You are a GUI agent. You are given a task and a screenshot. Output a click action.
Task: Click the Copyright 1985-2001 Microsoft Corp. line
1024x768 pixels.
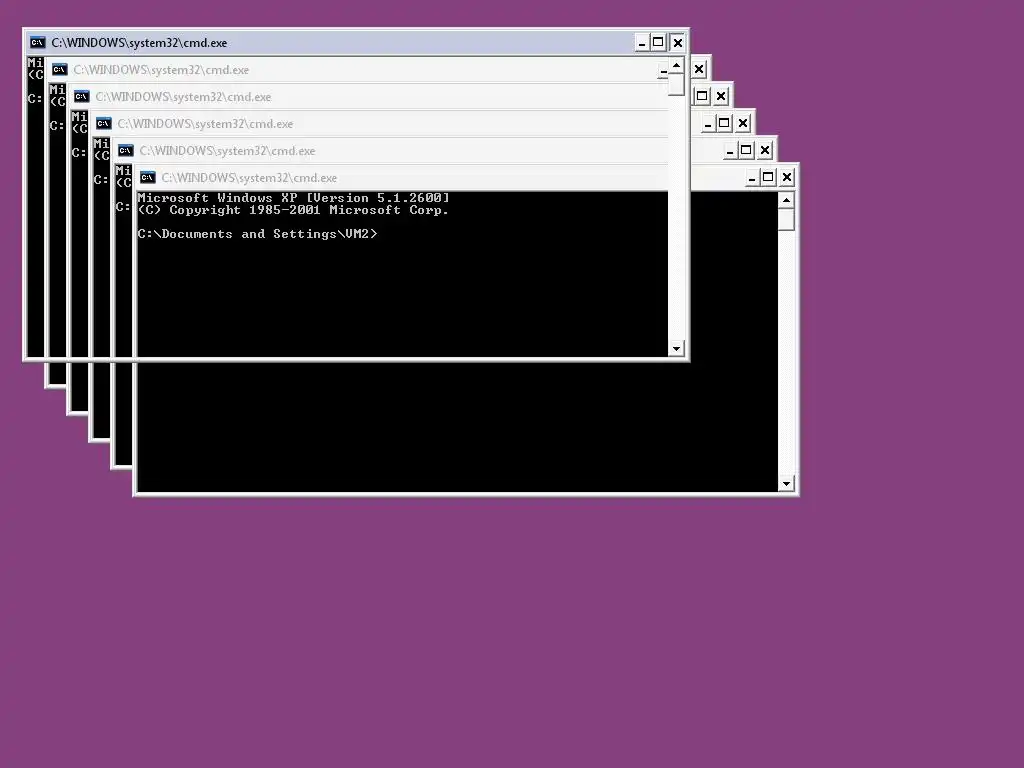point(293,210)
